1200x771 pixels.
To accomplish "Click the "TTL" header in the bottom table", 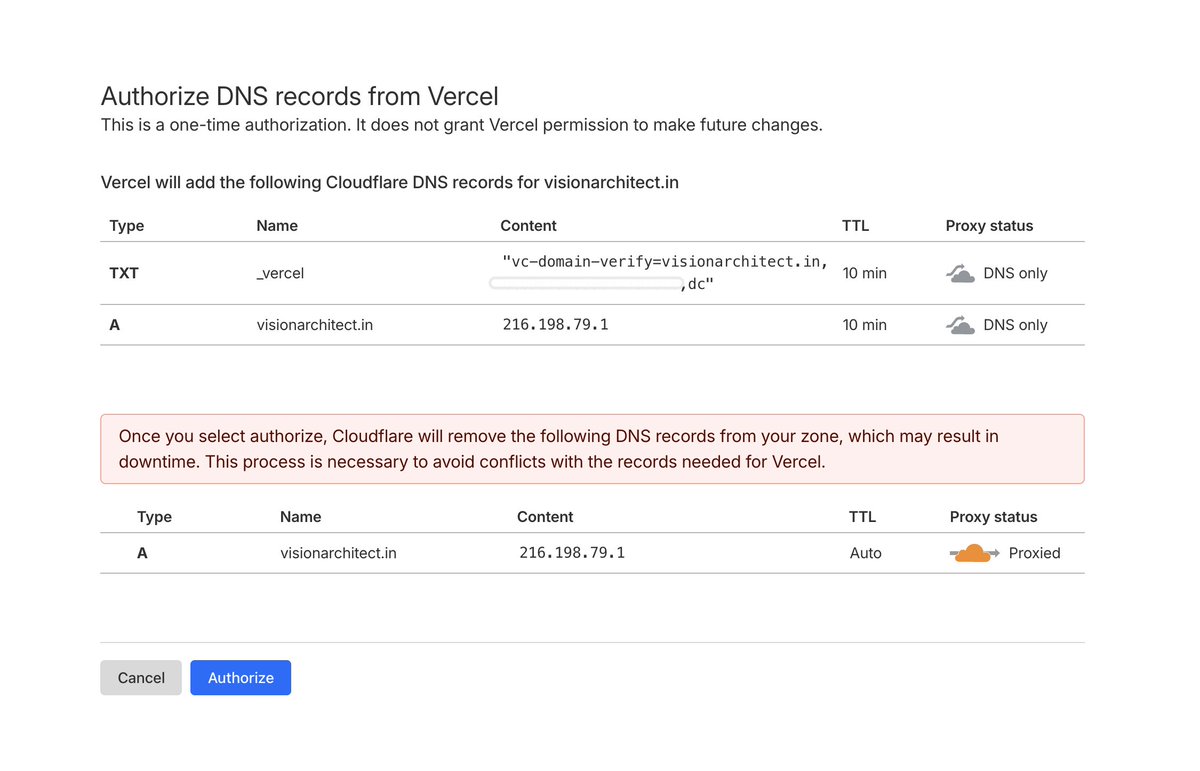I will [x=862, y=517].
